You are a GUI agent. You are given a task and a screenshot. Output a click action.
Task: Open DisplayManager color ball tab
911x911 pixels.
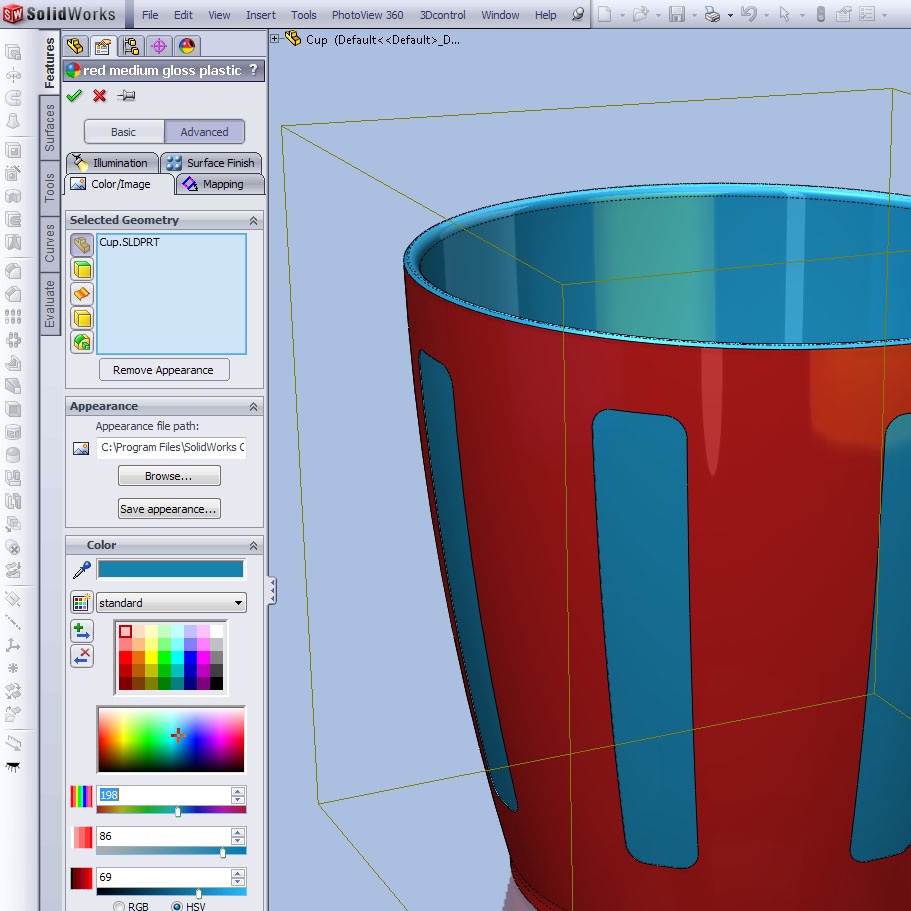coord(186,46)
